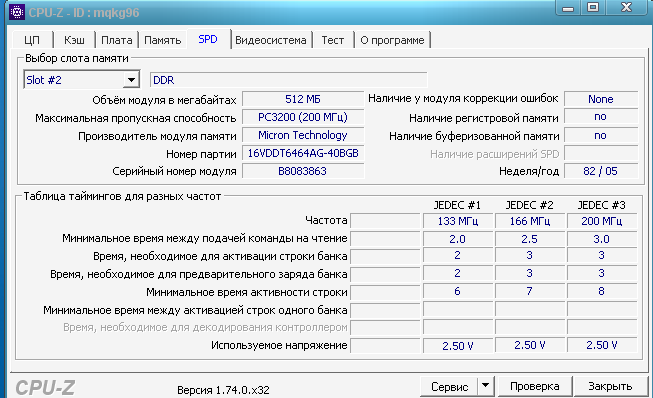Open the Кэш tab
Viewport: 653px width, 398px height.
click(x=74, y=40)
